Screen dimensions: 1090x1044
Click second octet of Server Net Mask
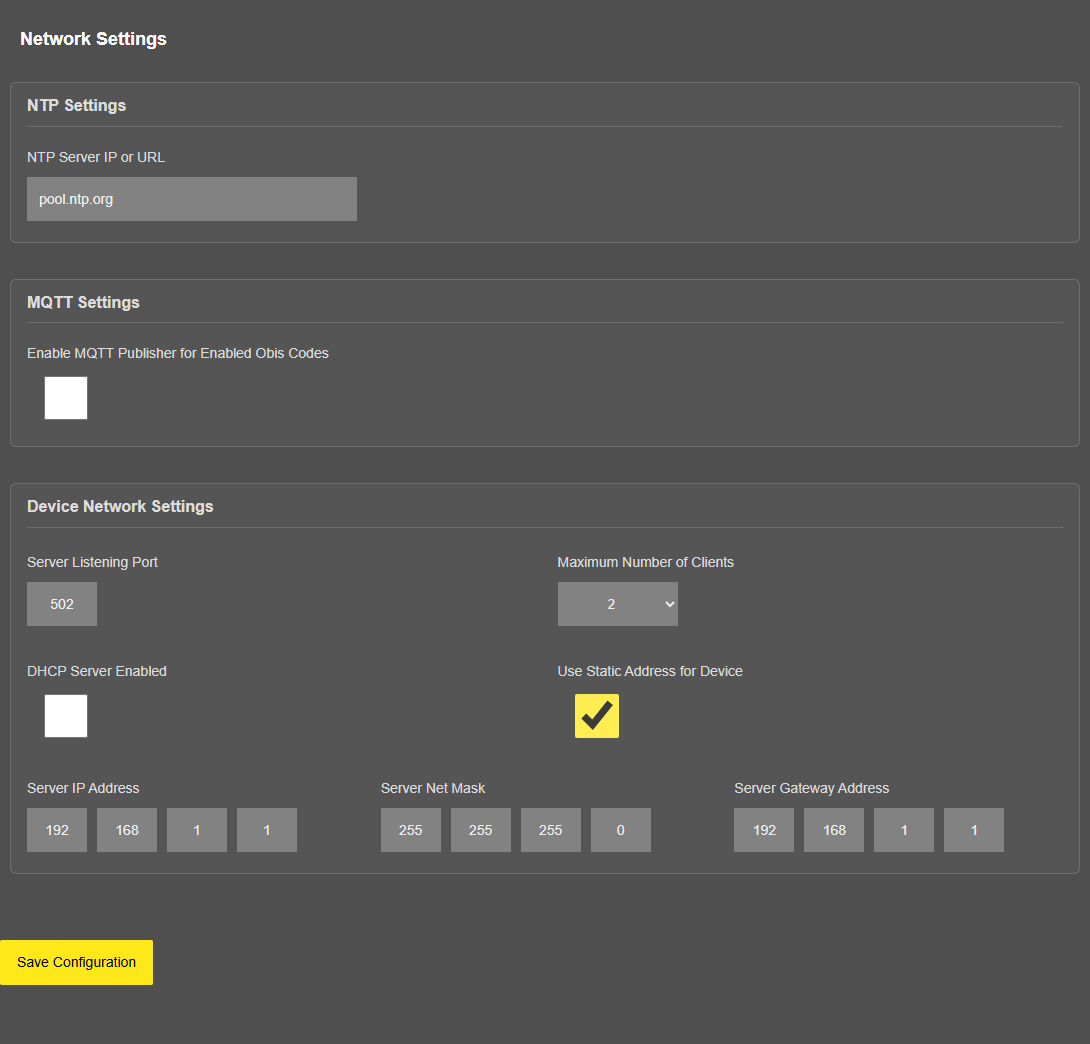point(481,830)
